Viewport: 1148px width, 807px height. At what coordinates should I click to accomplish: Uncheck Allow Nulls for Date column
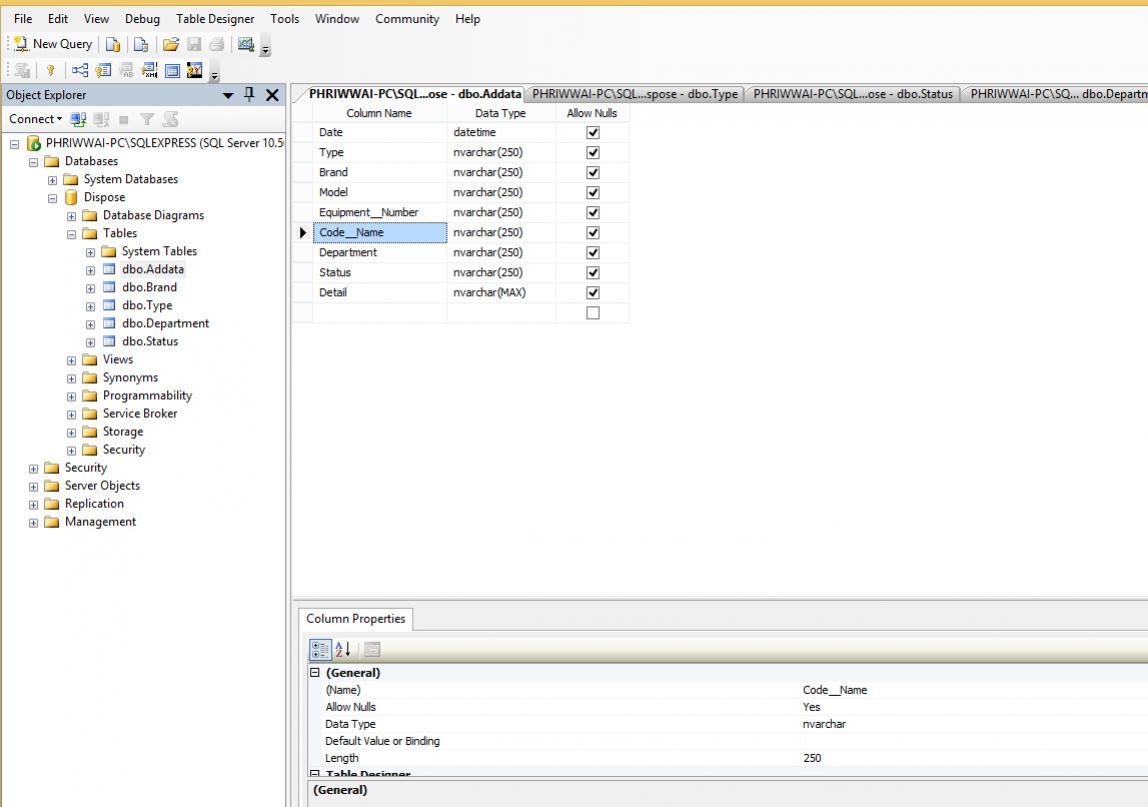pos(592,132)
